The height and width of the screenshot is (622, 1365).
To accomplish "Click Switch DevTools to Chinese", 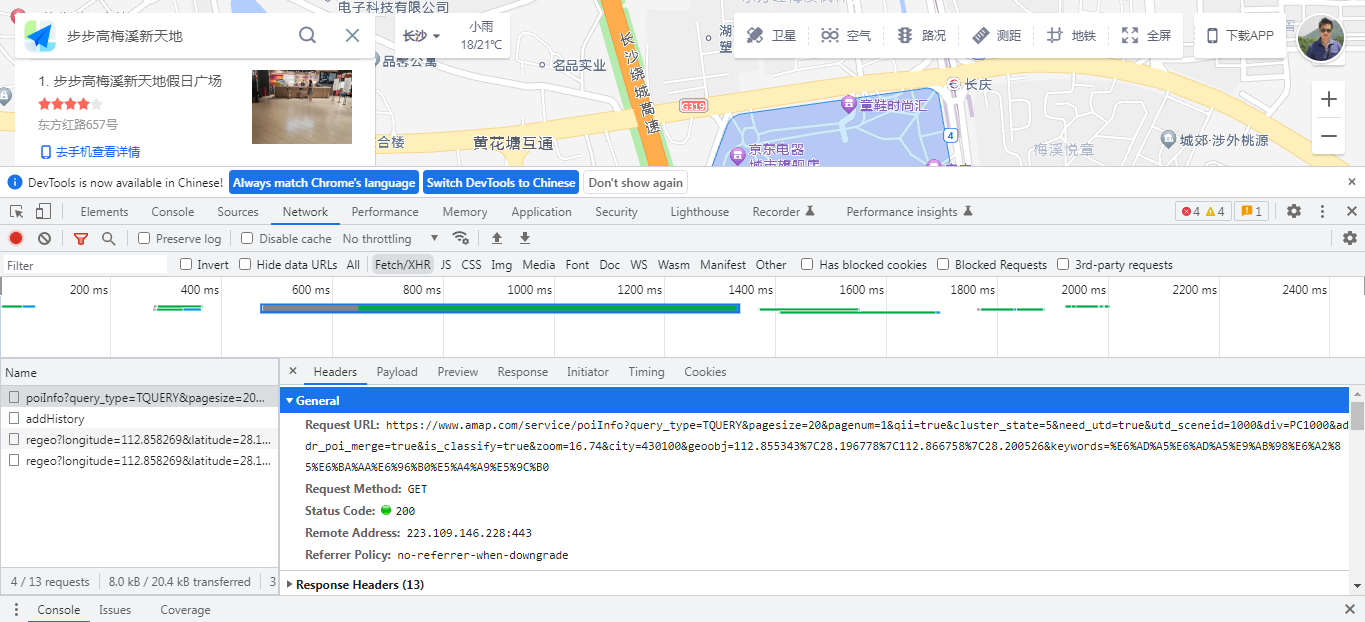I will pyautogui.click(x=501, y=182).
